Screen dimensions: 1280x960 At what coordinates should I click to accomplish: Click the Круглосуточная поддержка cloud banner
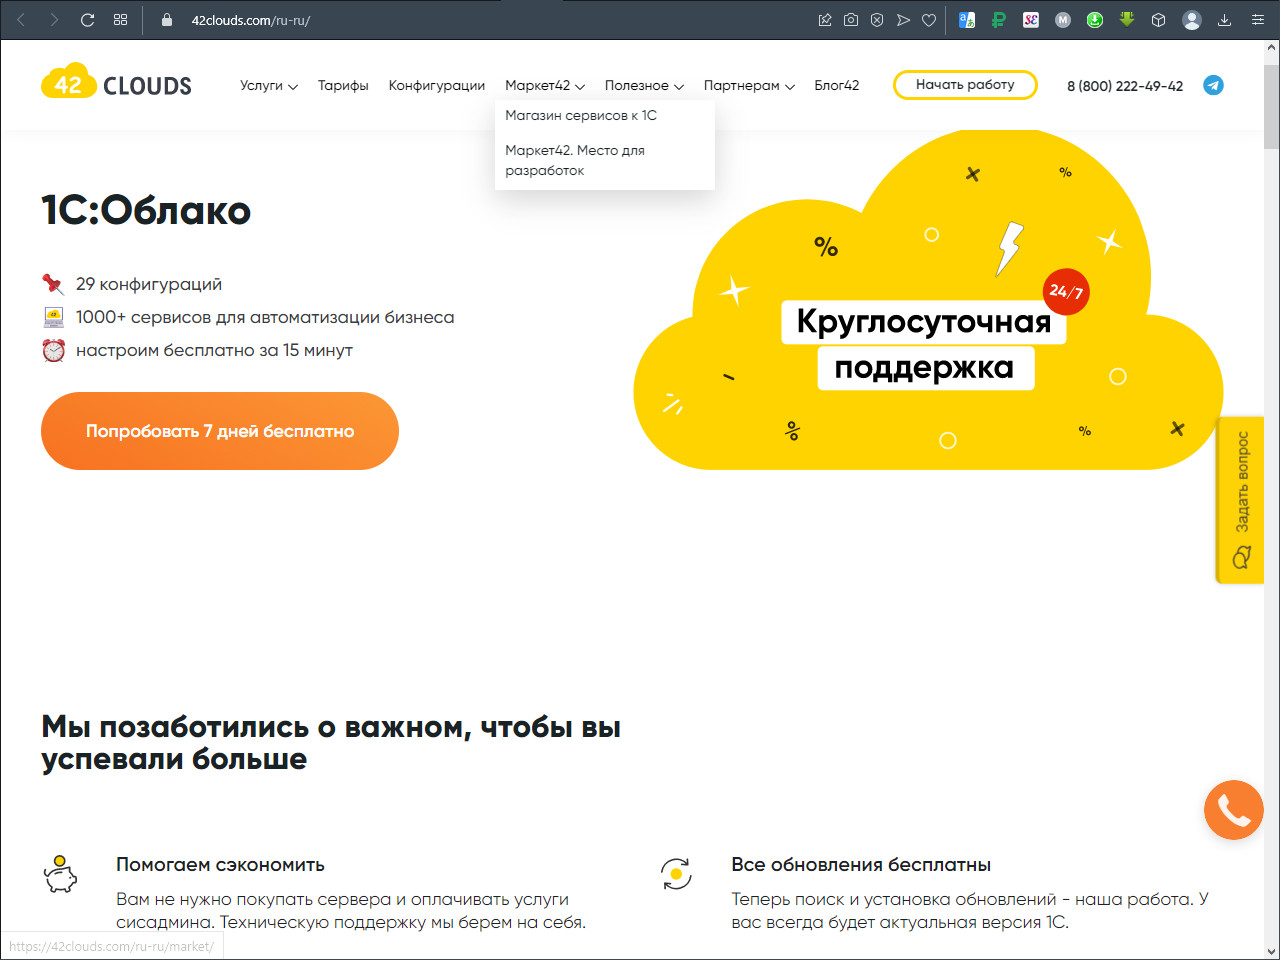(928, 300)
